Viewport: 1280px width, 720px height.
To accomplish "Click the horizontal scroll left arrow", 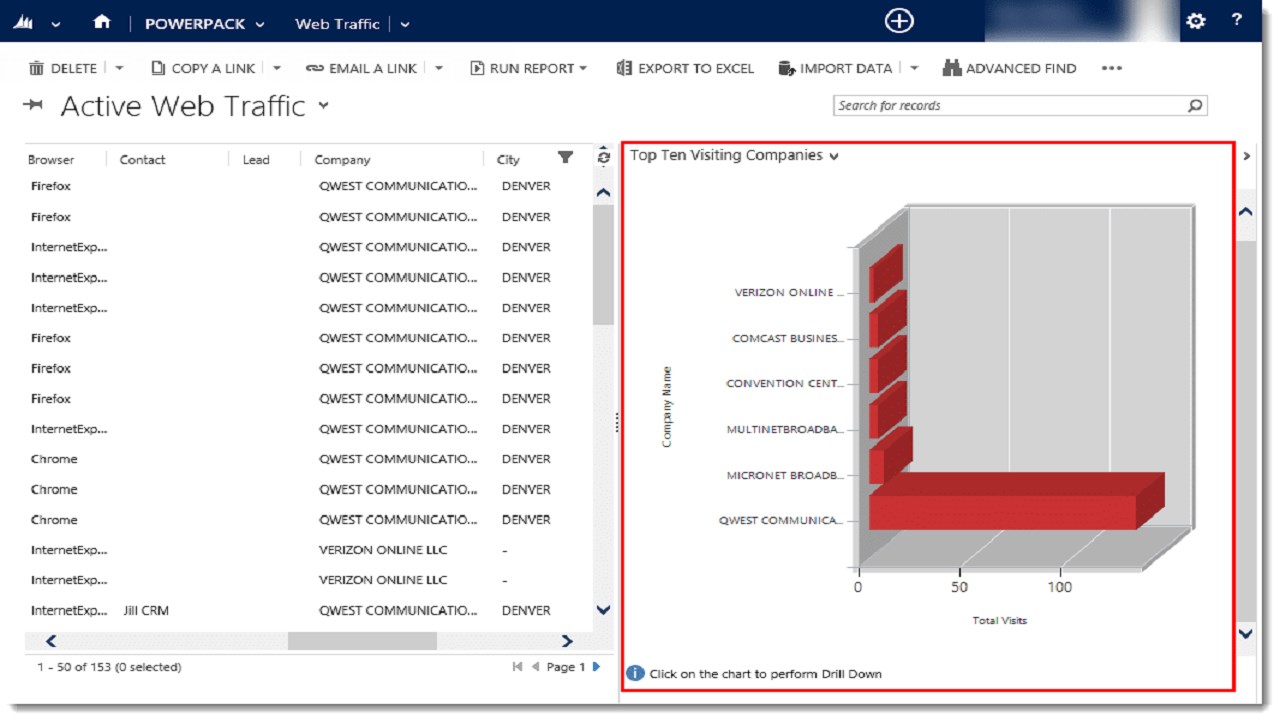I will click(x=51, y=641).
